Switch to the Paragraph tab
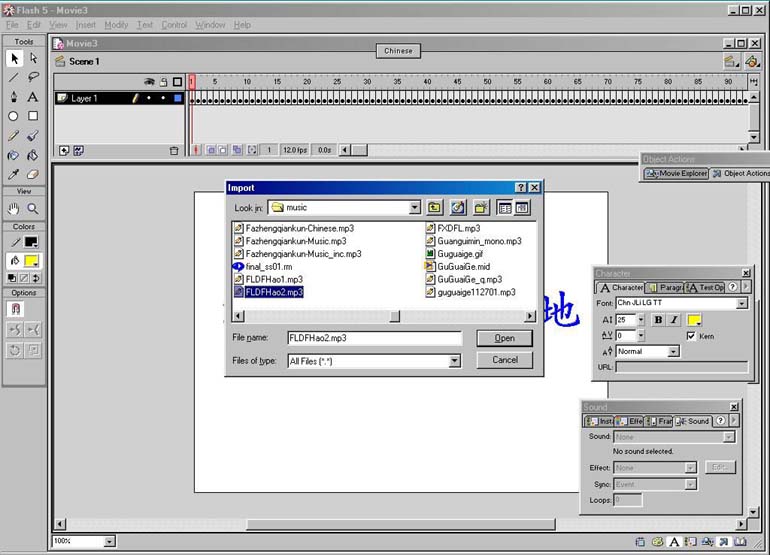 pyautogui.click(x=664, y=288)
